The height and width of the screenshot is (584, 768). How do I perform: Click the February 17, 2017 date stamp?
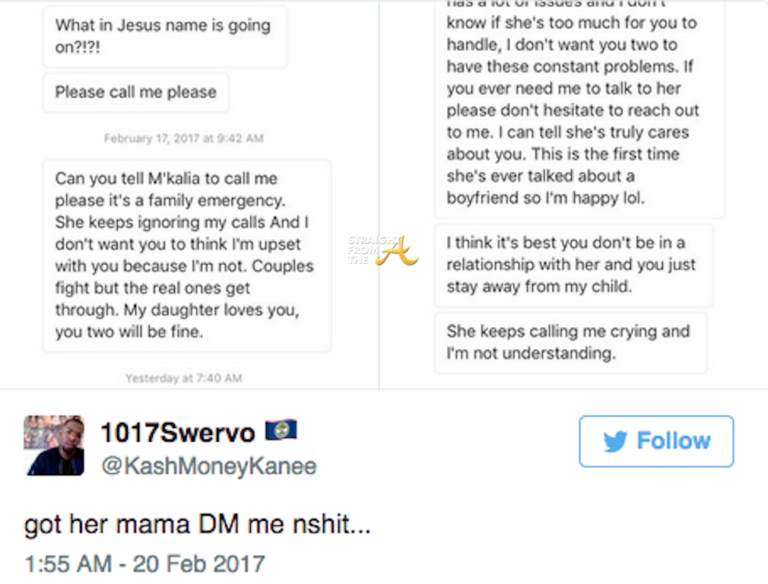[184, 138]
